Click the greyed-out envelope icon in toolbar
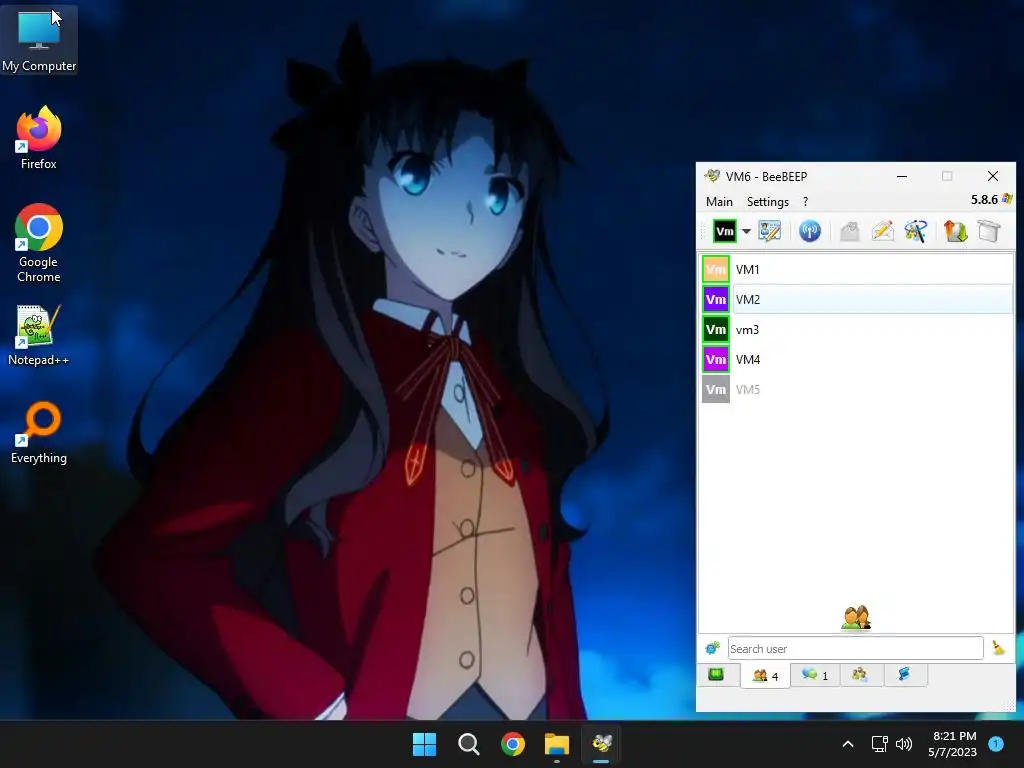Screen dimensions: 1024x768 coord(849,231)
